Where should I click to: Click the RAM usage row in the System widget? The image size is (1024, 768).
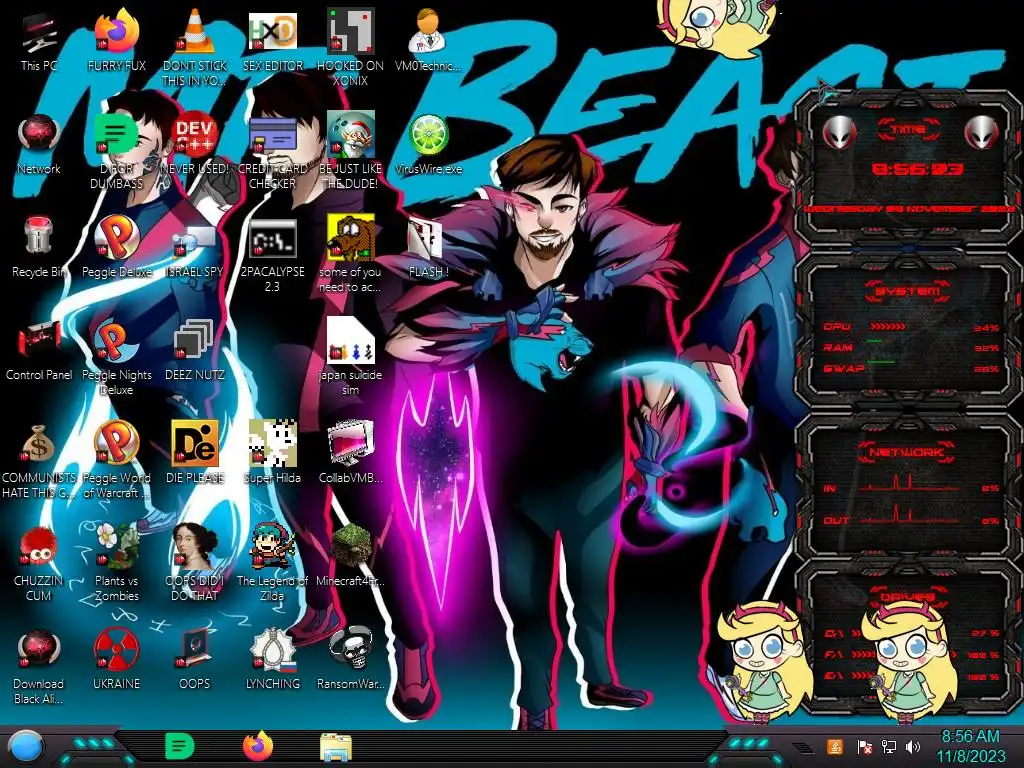pyautogui.click(x=912, y=347)
